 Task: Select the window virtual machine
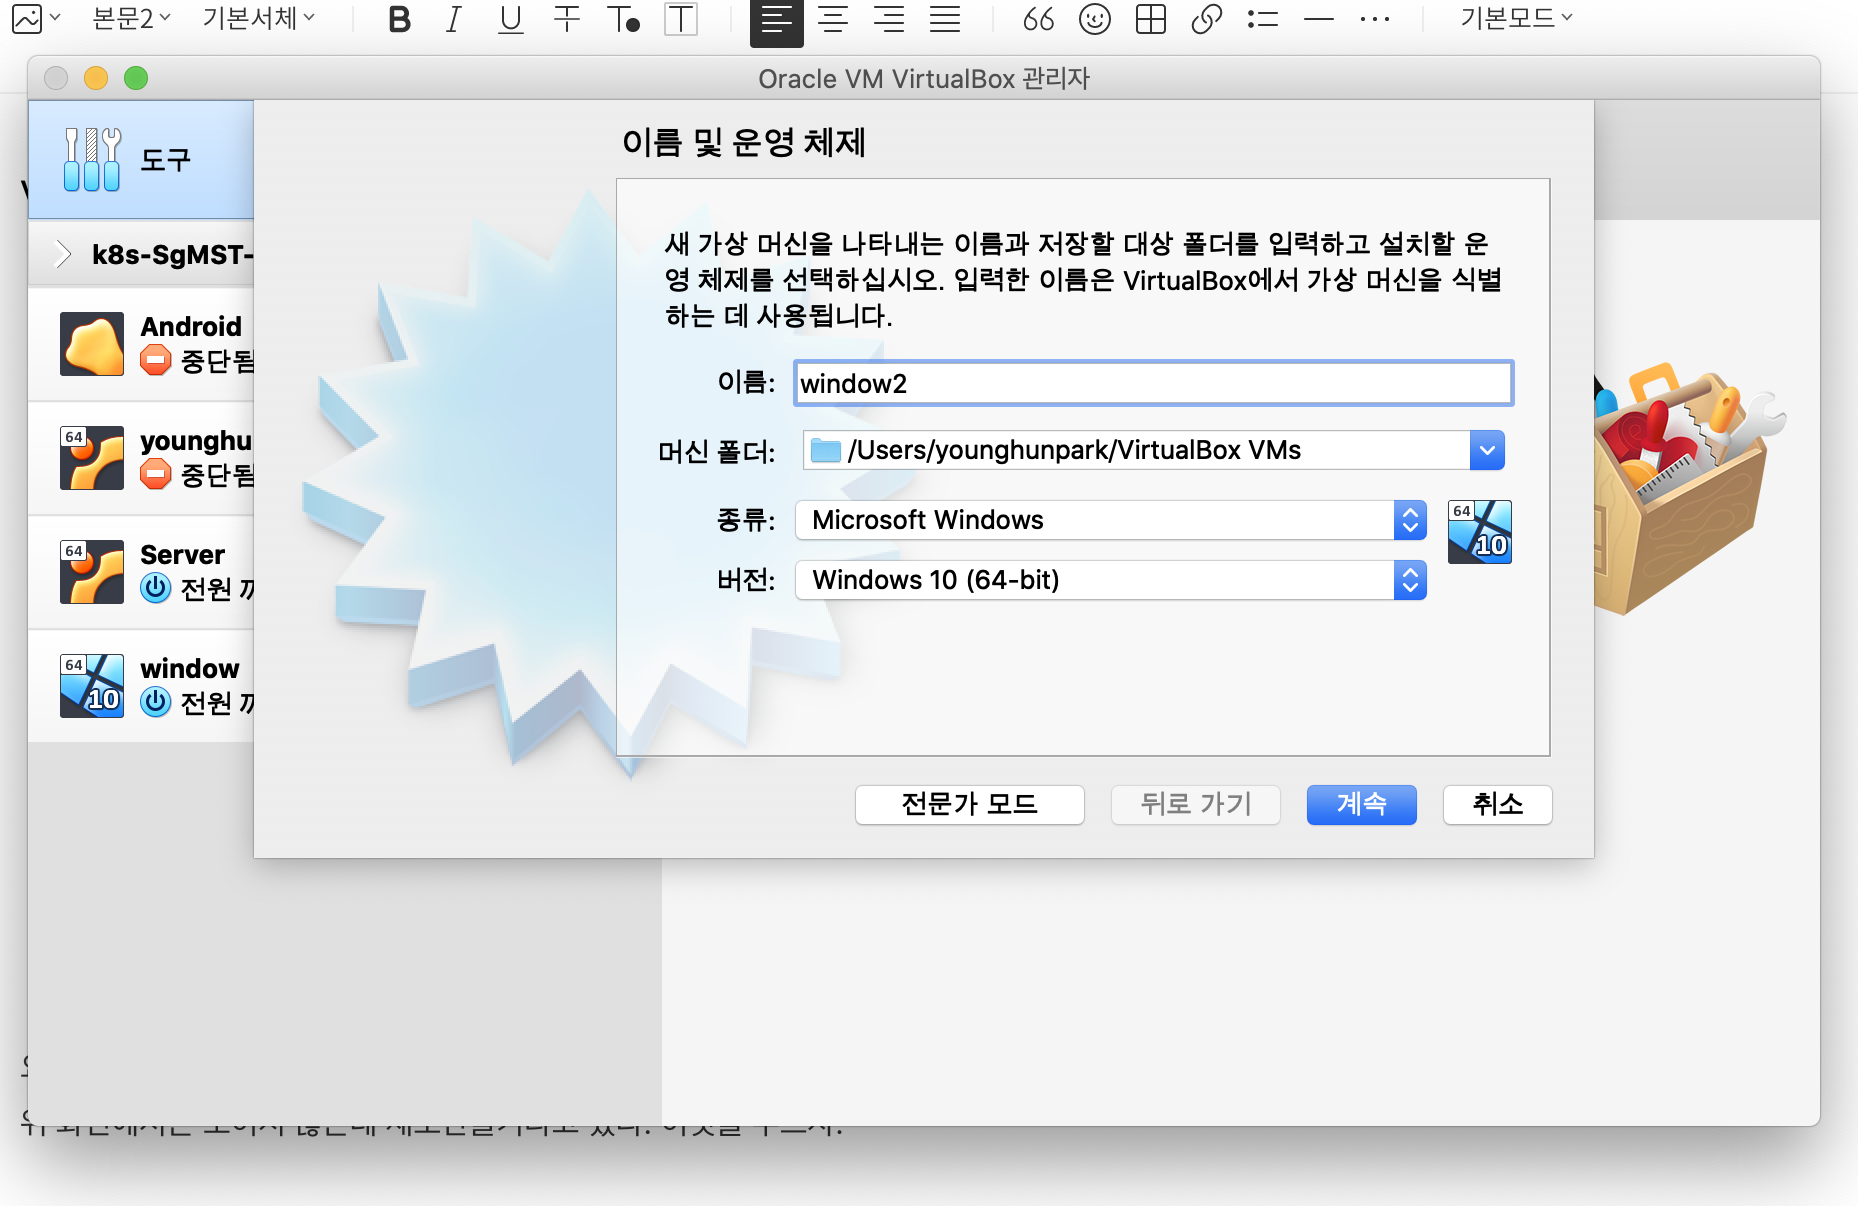click(x=141, y=686)
